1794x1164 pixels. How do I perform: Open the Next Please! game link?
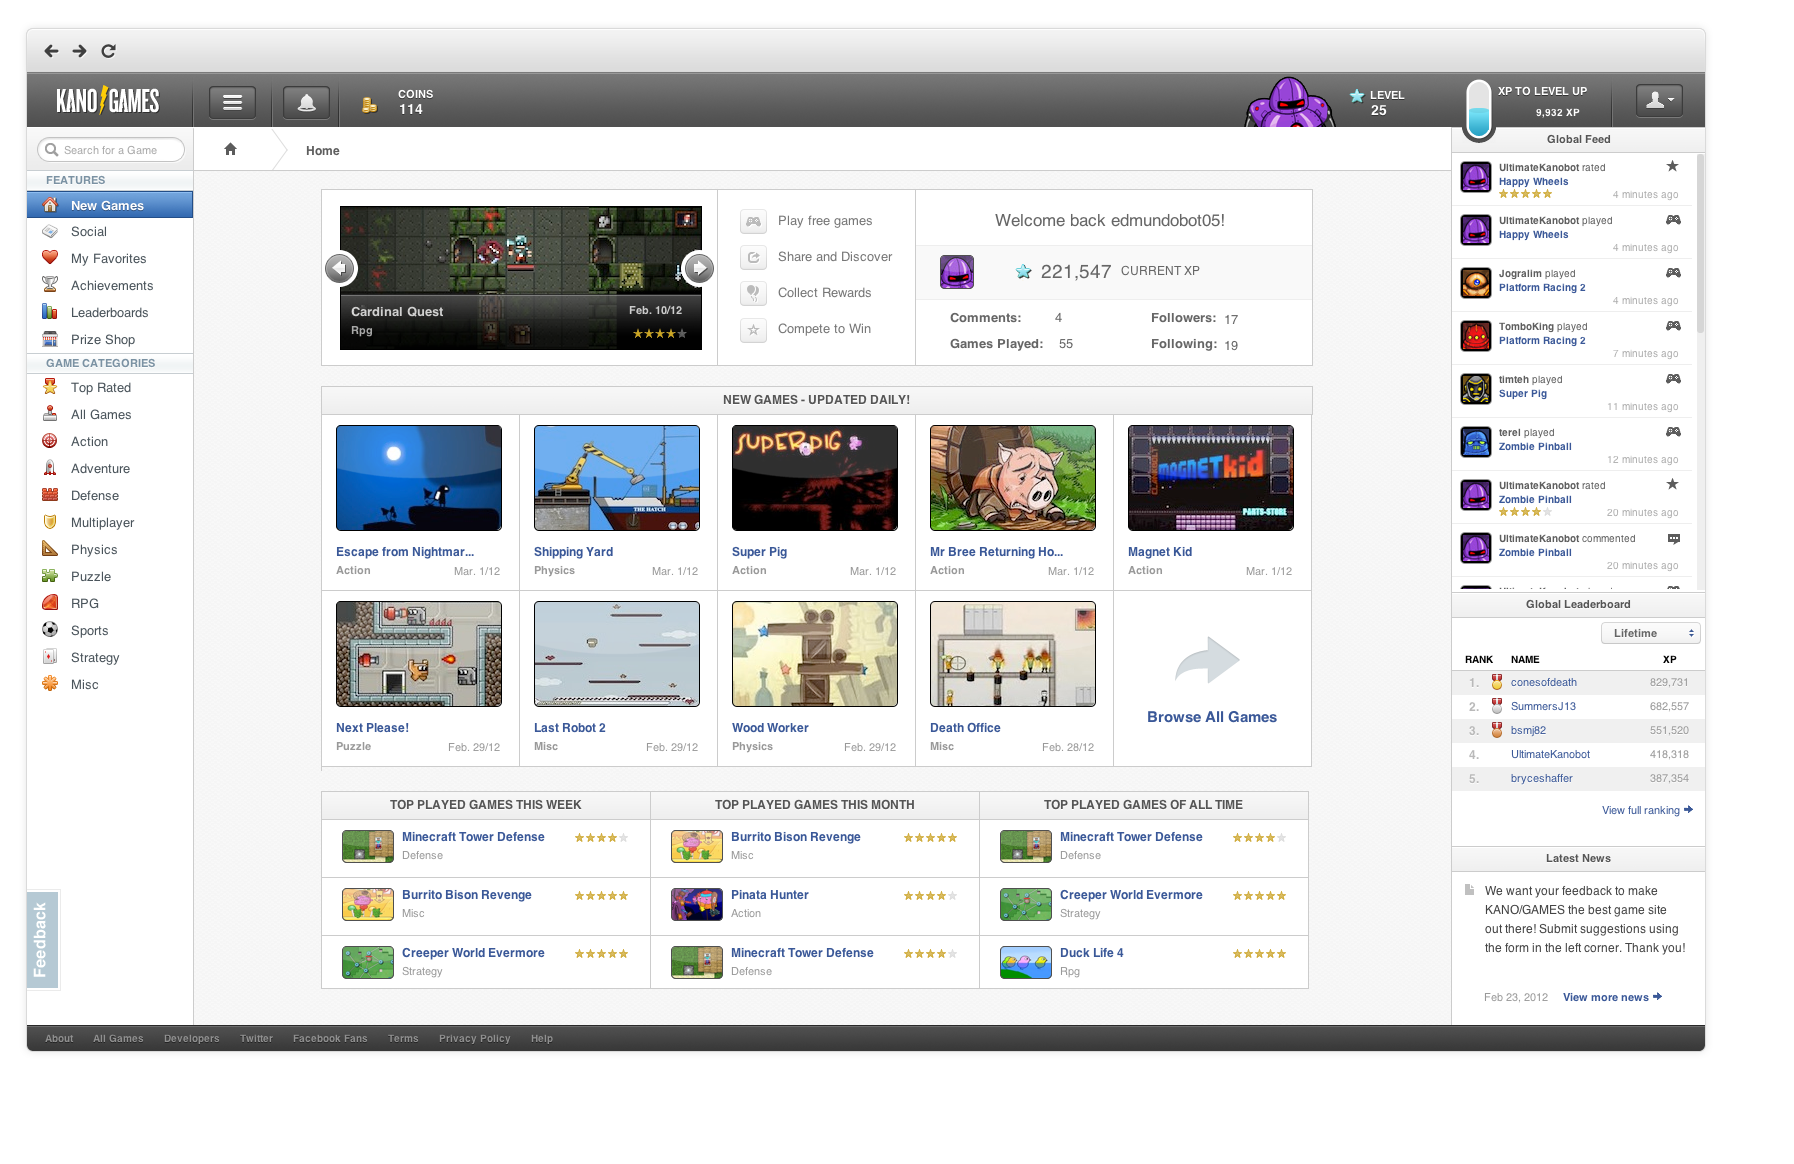[x=372, y=728]
